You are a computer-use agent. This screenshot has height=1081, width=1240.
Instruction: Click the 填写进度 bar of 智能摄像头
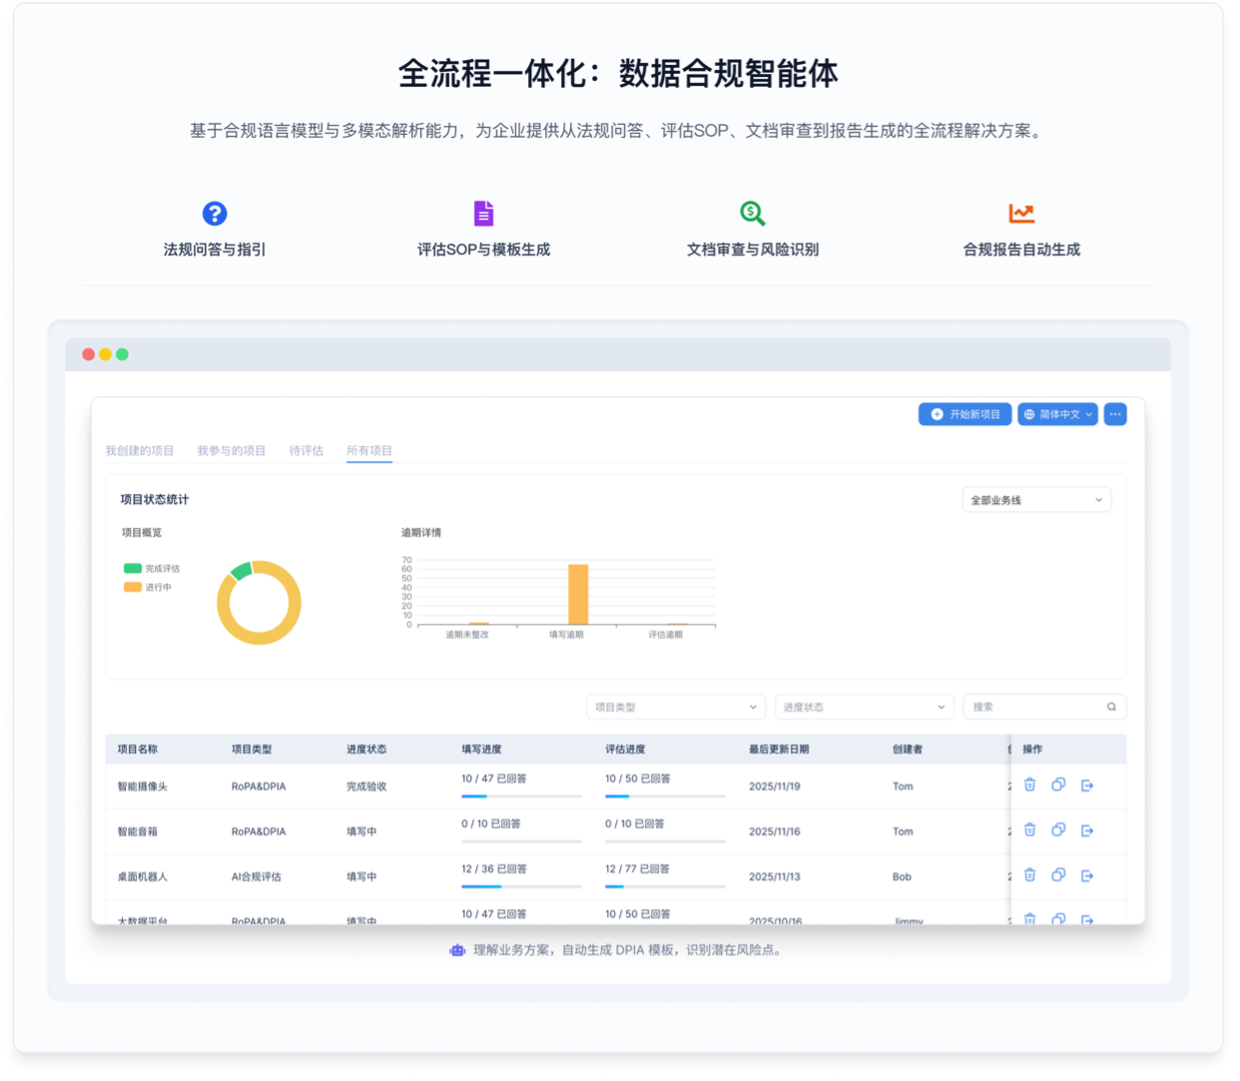coord(521,796)
